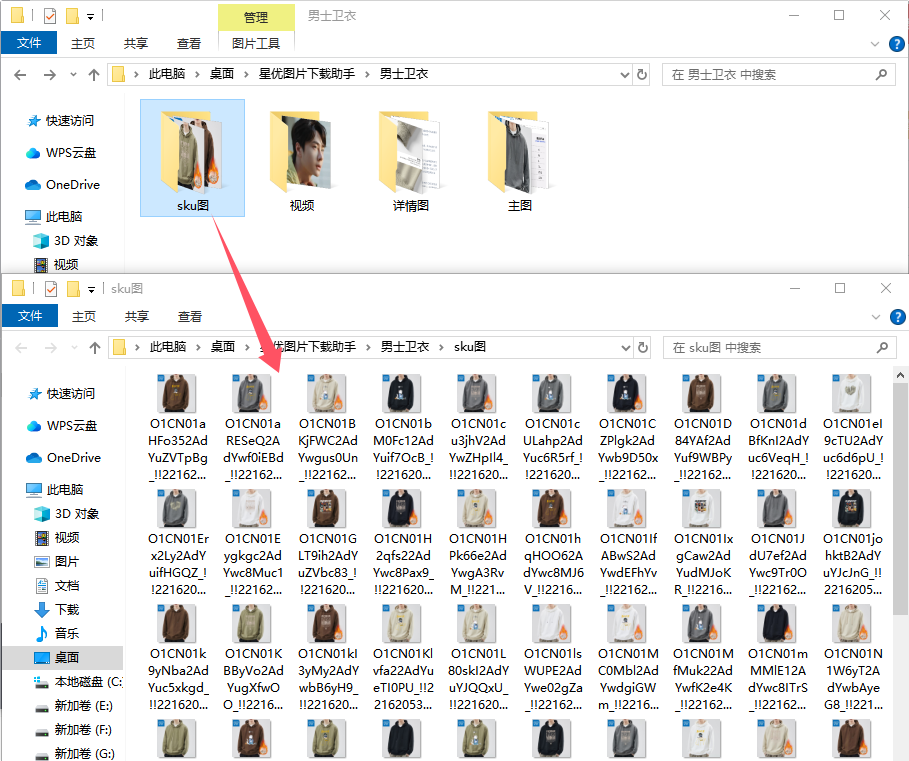The image size is (909, 761).
Task: Open the sku图 folder in 男士卫衣 window
Action: click(x=192, y=158)
